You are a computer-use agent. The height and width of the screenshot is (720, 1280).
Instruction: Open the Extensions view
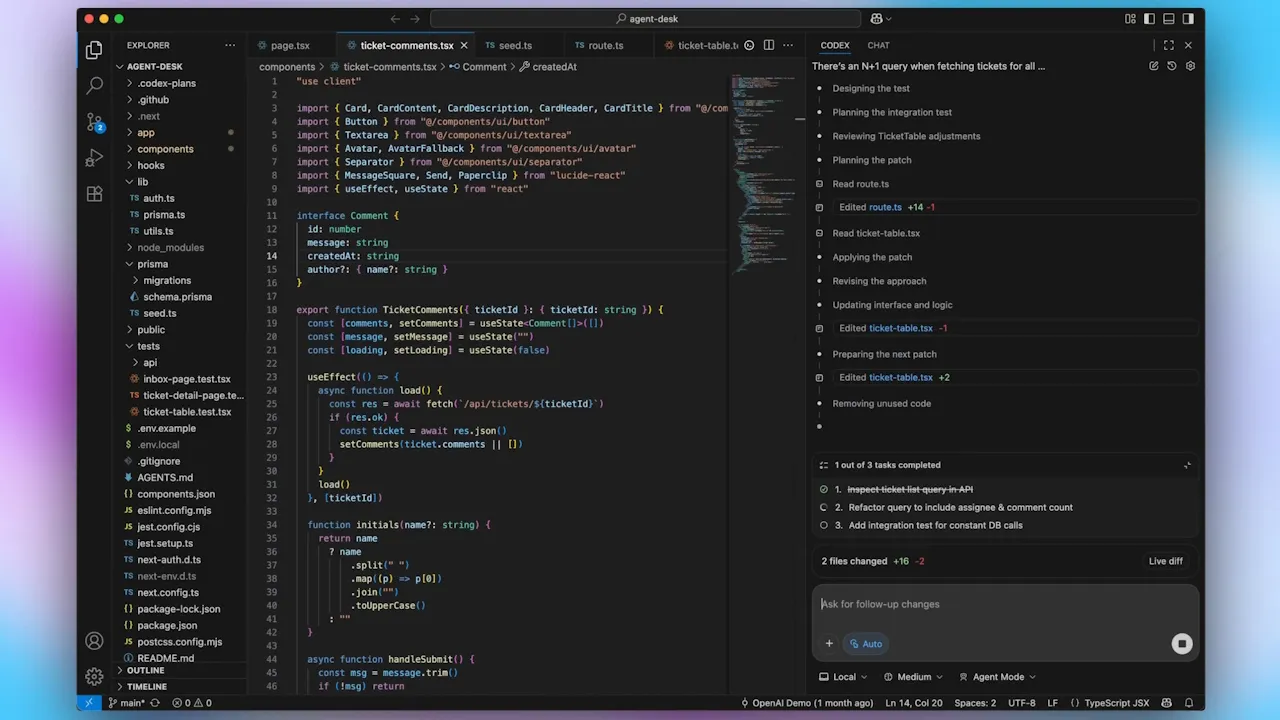(95, 194)
